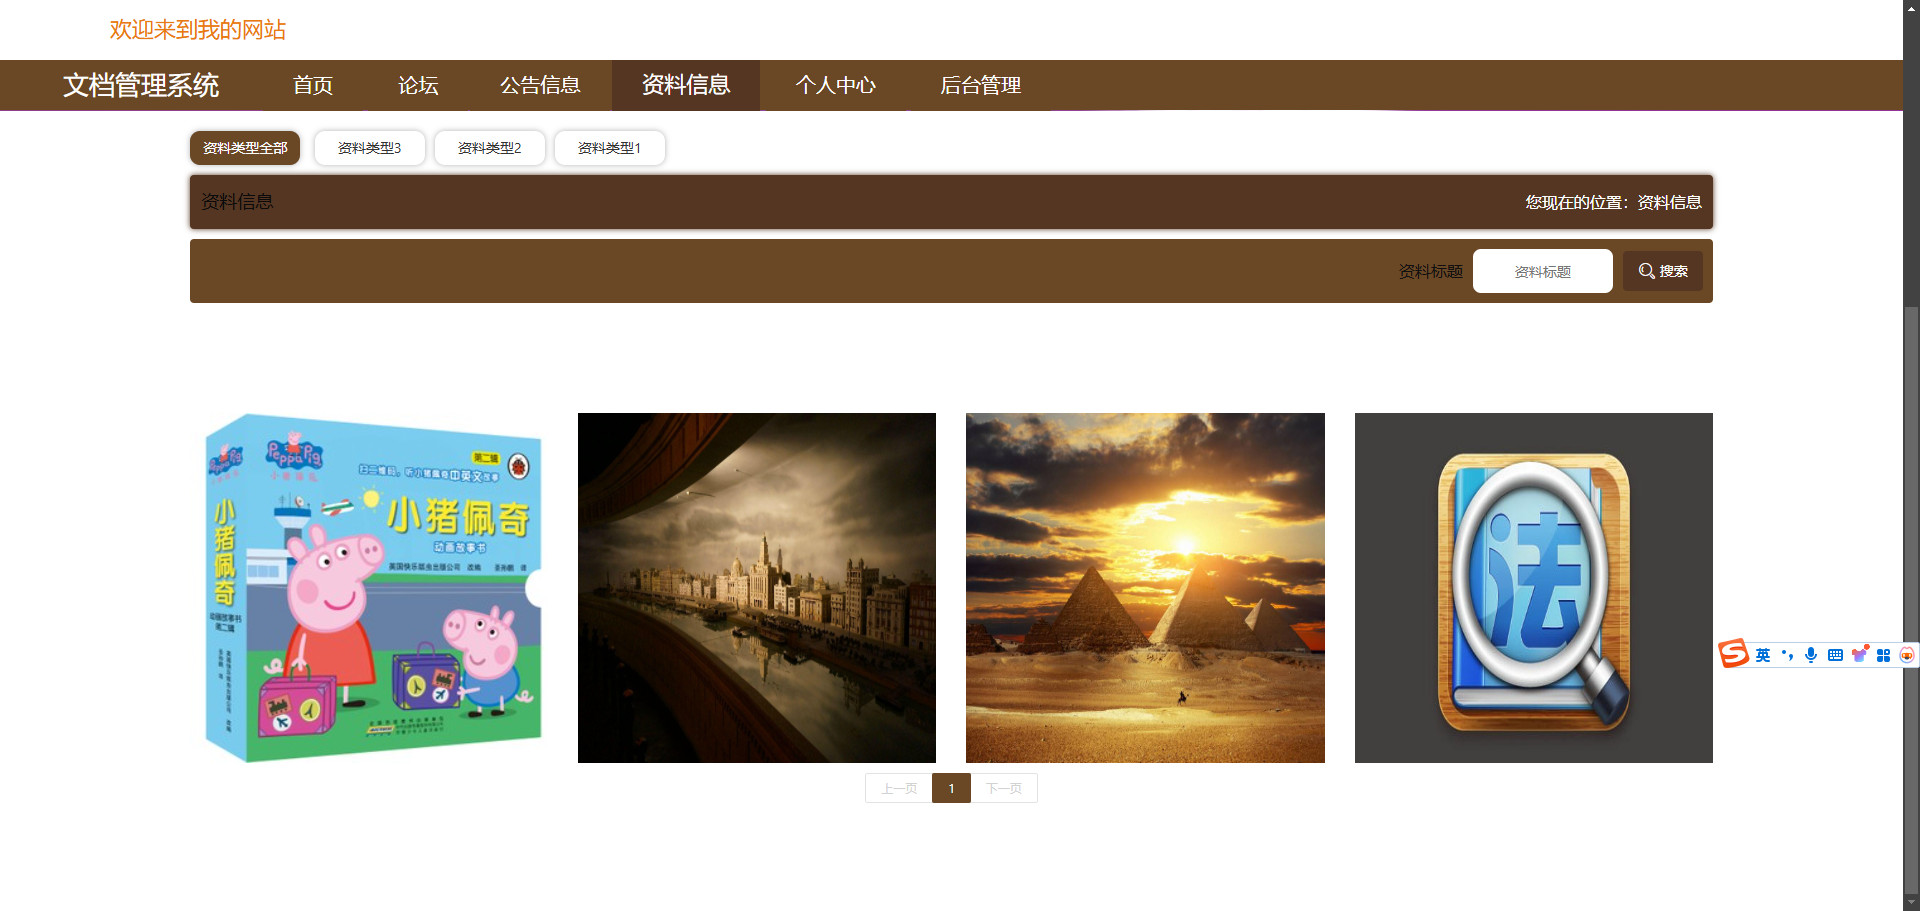Image resolution: width=1920 pixels, height=911 pixels.
Task: Open the 法 magnifier book icon thumbnail
Action: 1534,588
